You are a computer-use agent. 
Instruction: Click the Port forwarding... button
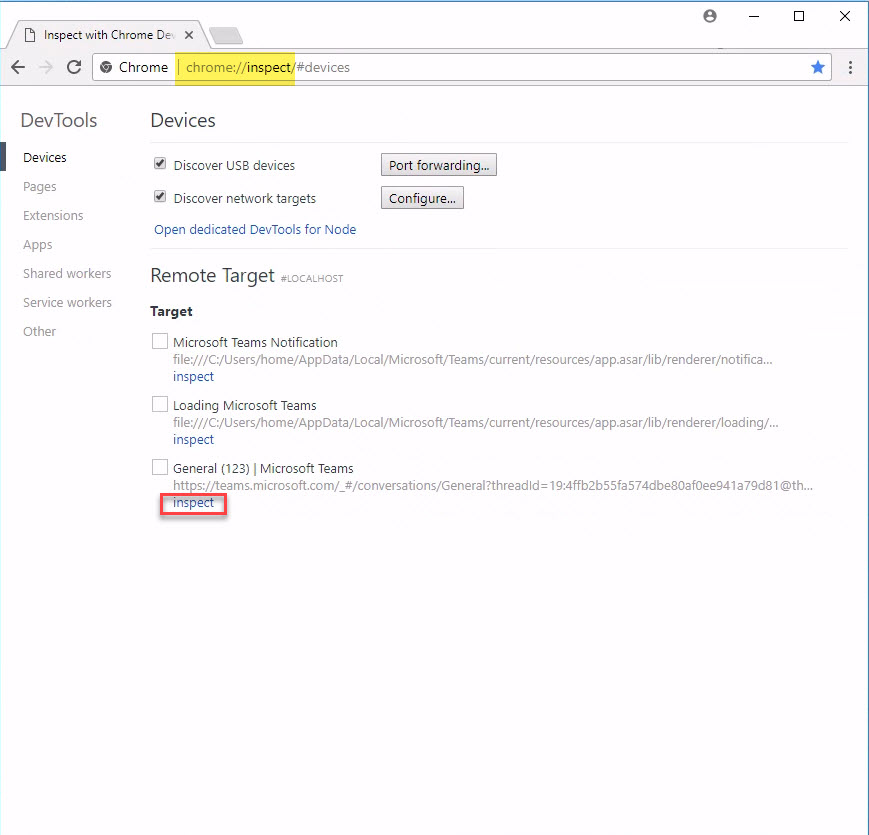(x=439, y=165)
